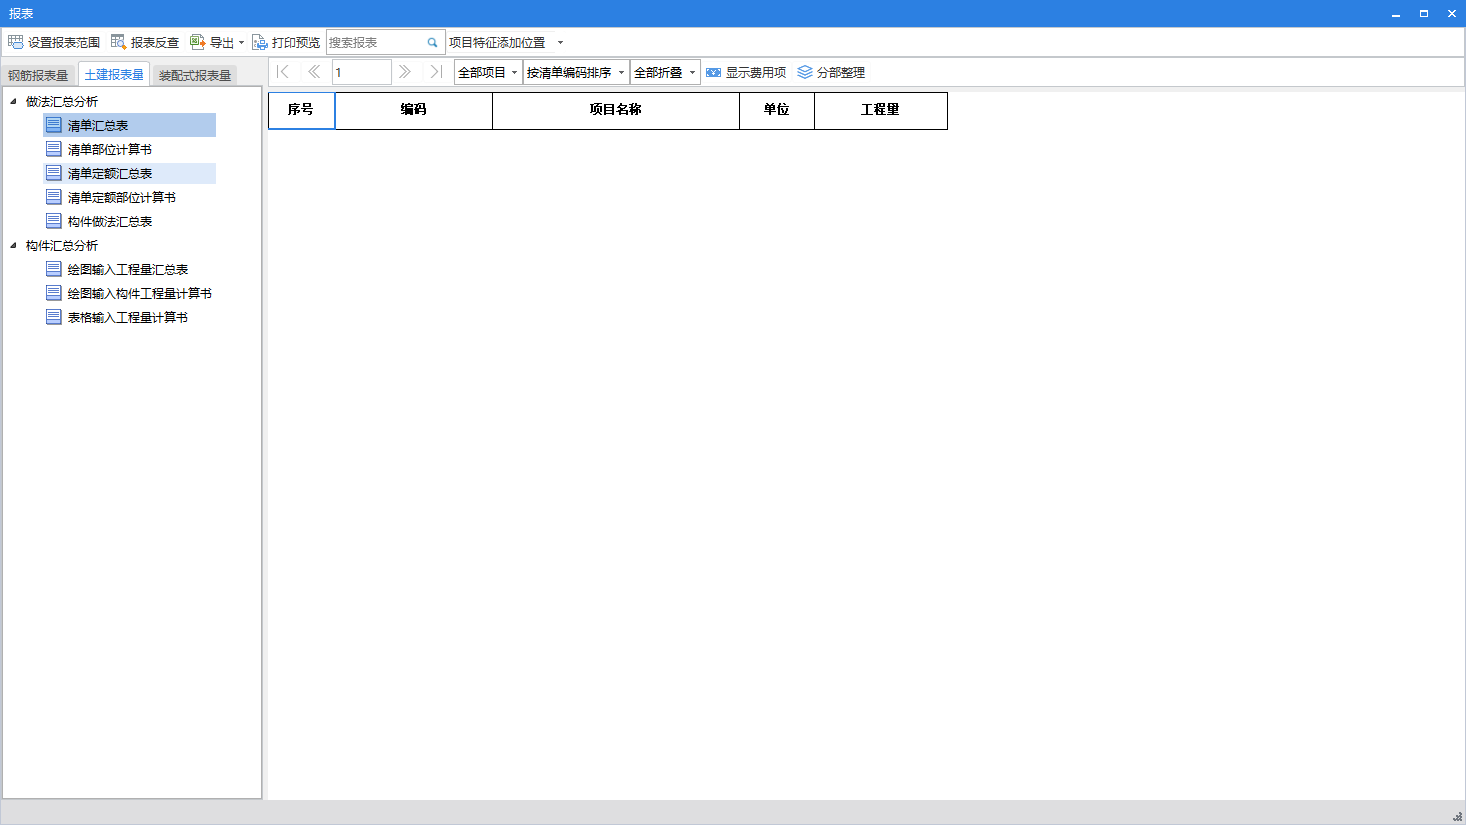Screen dimensions: 1466x825
Task: Click 分部整理 button
Action: coord(831,72)
